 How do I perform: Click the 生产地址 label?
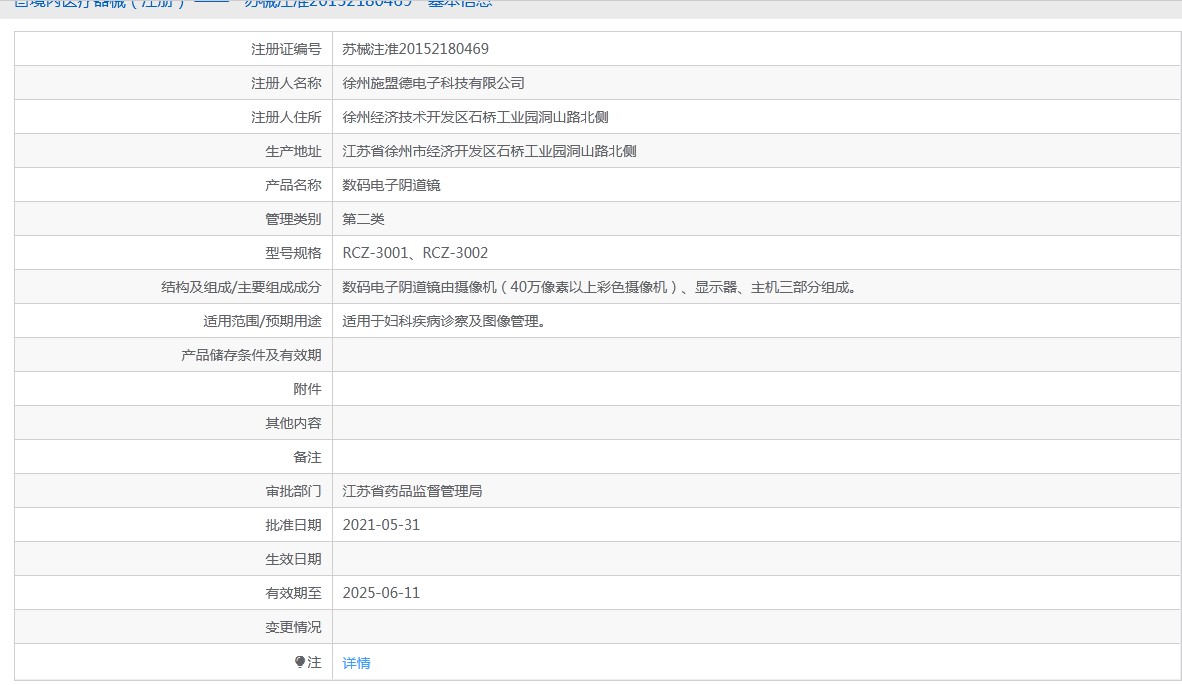[x=293, y=151]
